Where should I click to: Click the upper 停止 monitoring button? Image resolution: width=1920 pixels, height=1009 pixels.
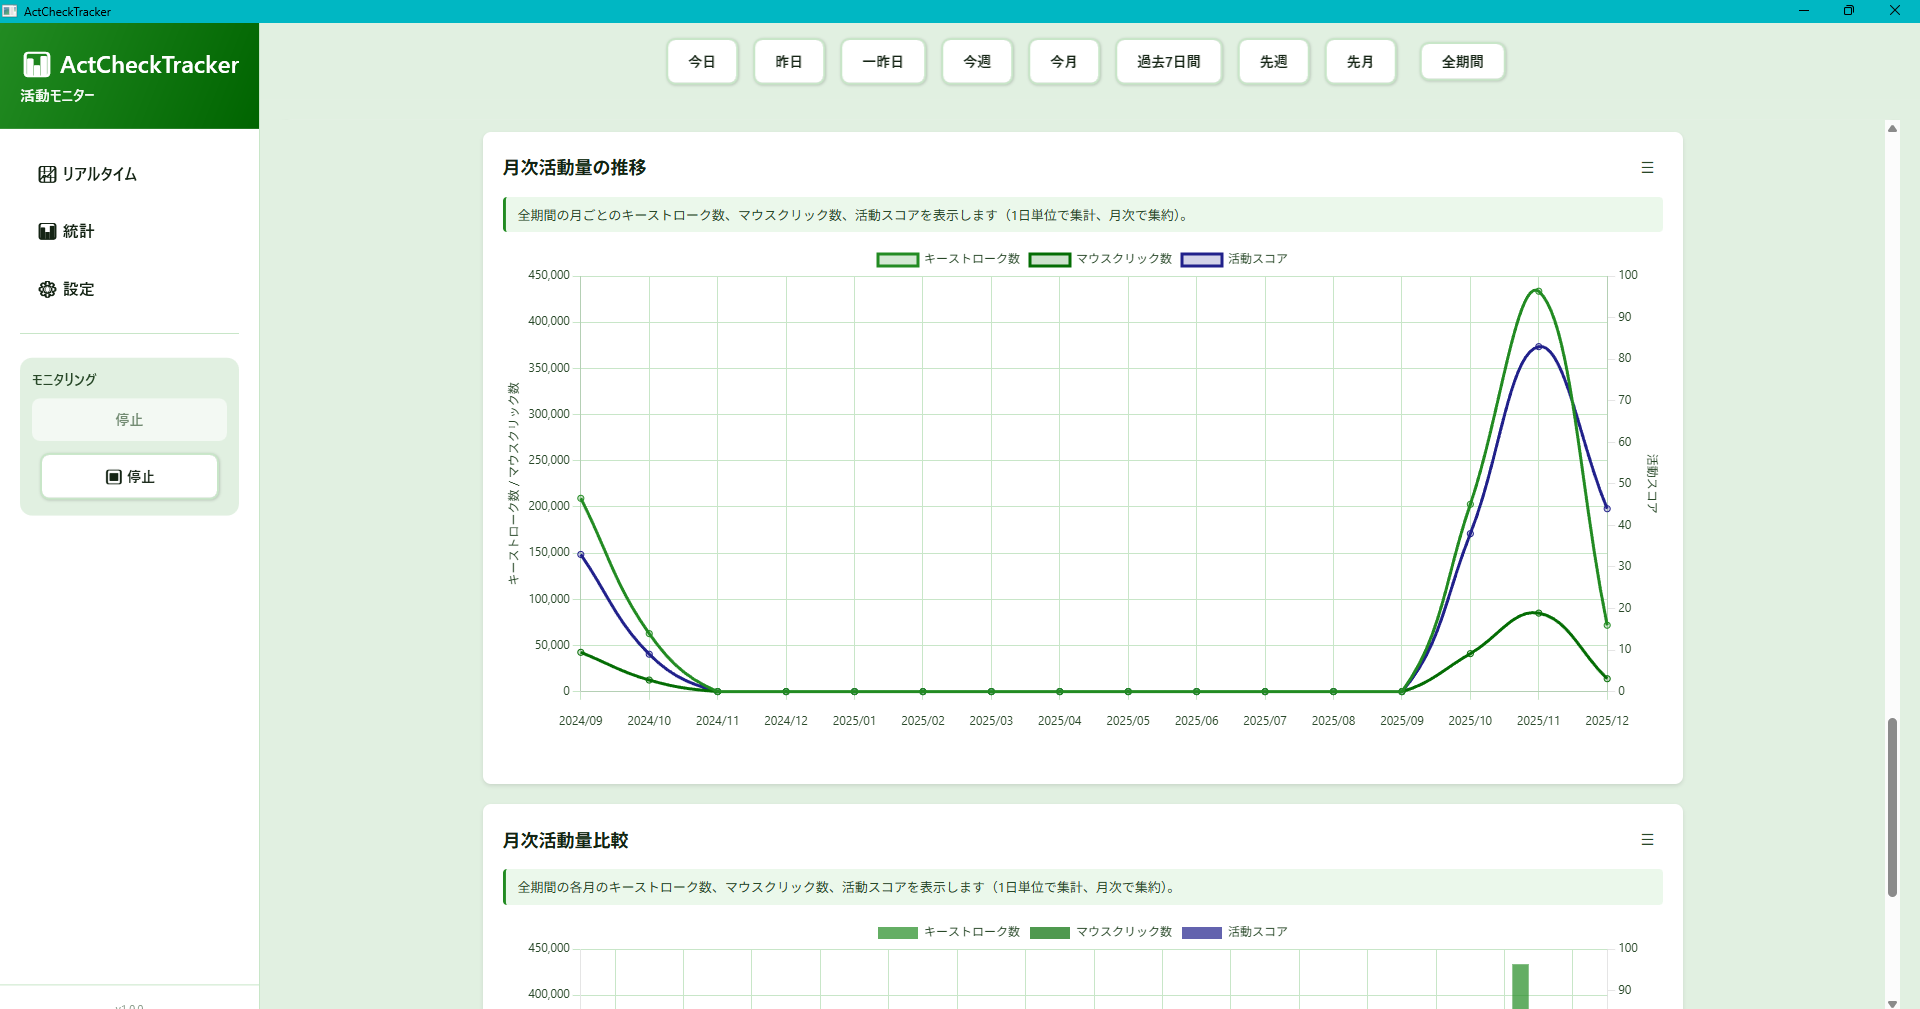(129, 420)
